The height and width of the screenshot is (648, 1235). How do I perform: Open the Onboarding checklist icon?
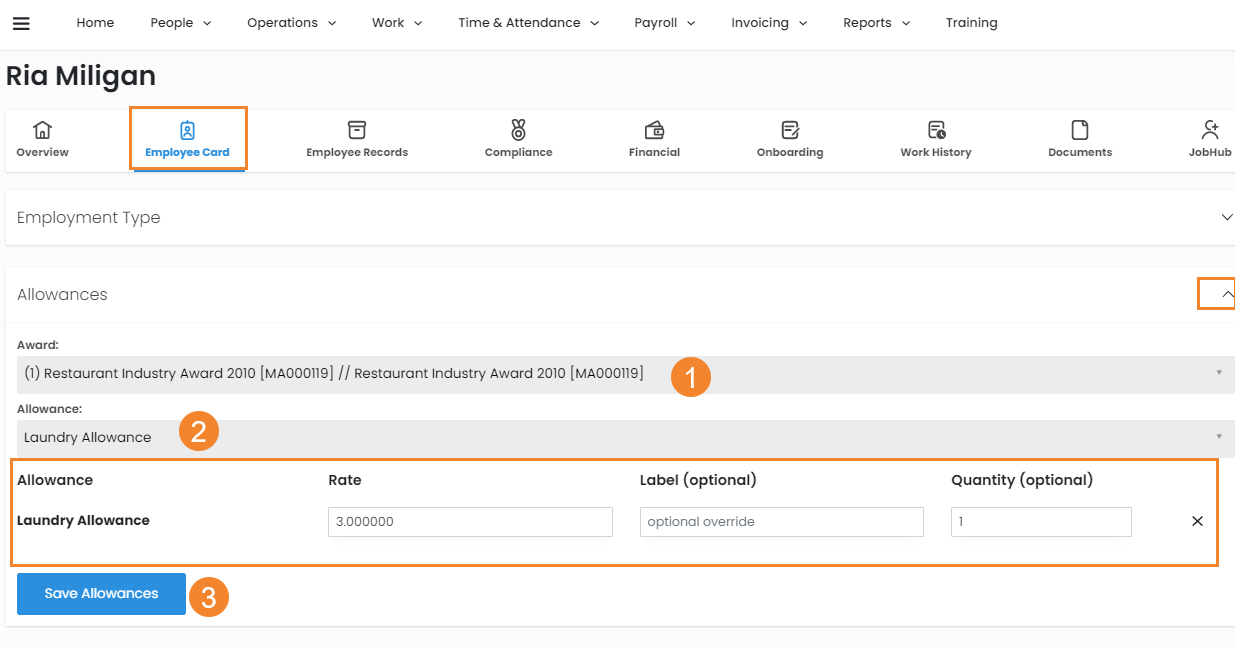pyautogui.click(x=790, y=130)
